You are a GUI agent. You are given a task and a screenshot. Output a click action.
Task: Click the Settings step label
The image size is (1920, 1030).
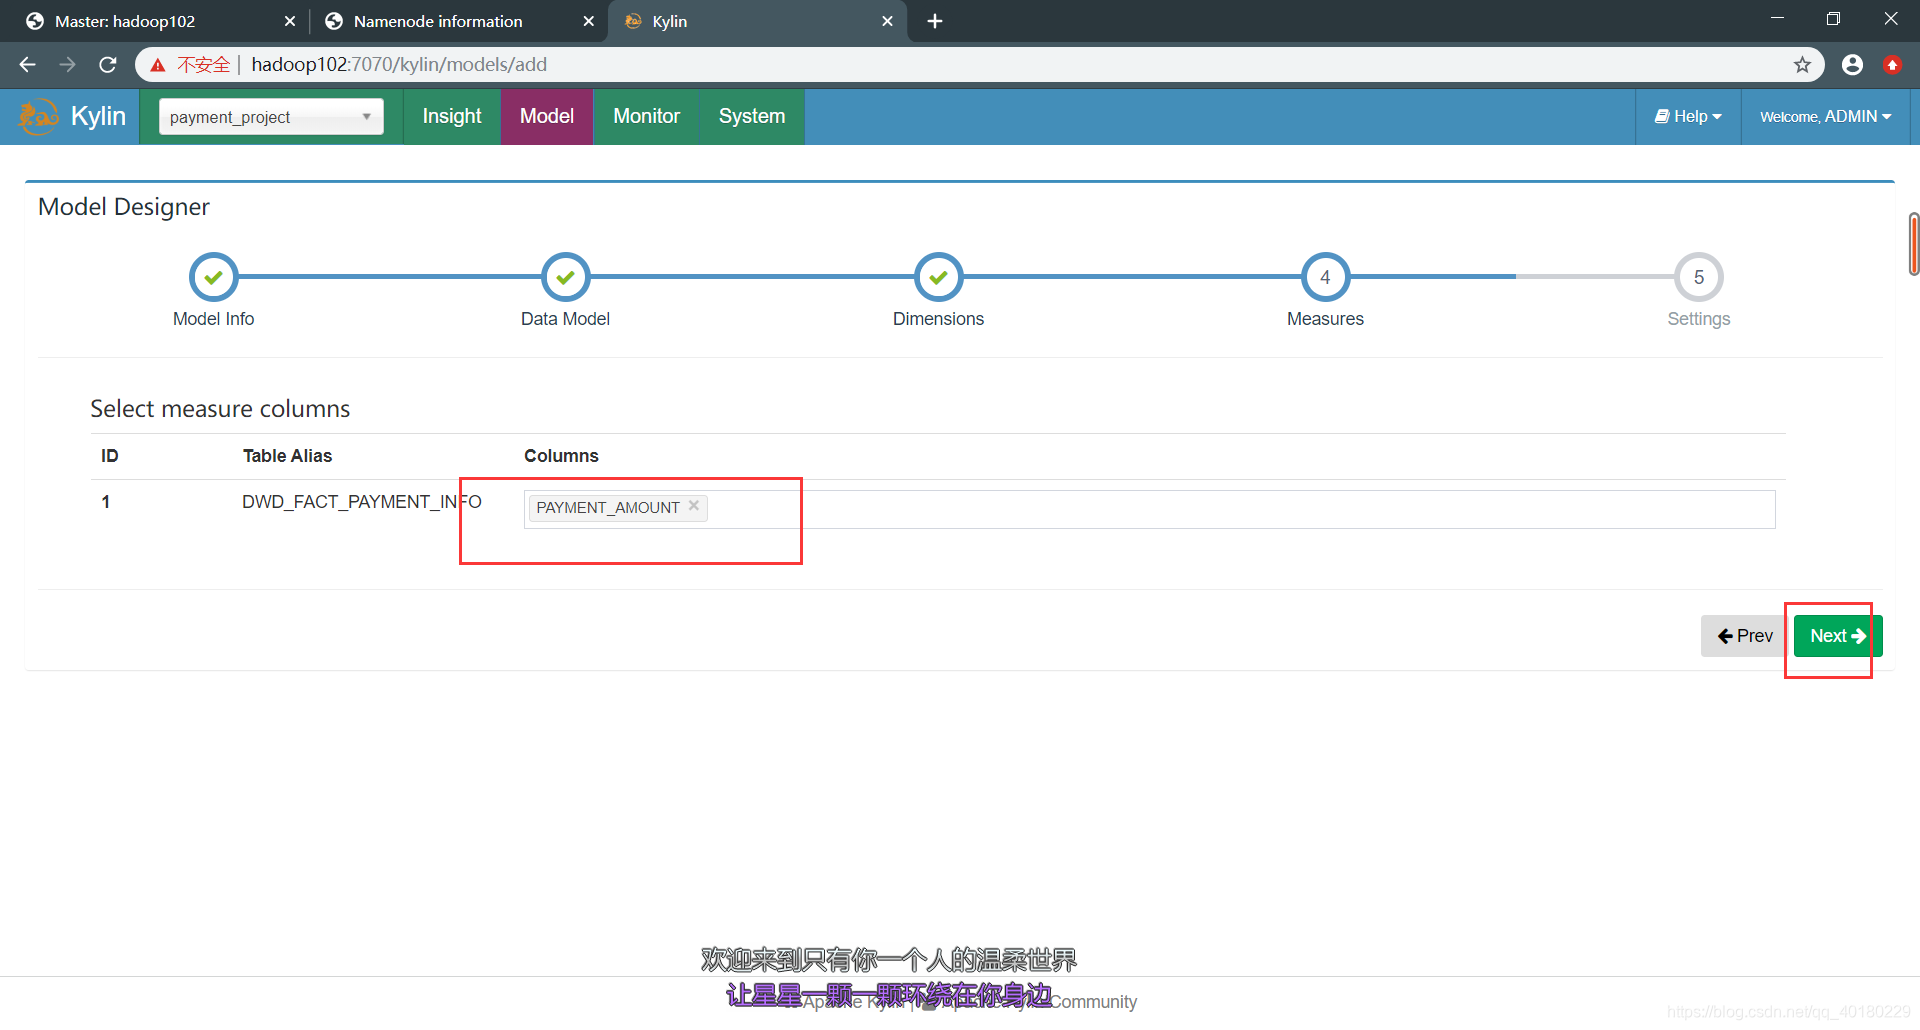(x=1698, y=319)
